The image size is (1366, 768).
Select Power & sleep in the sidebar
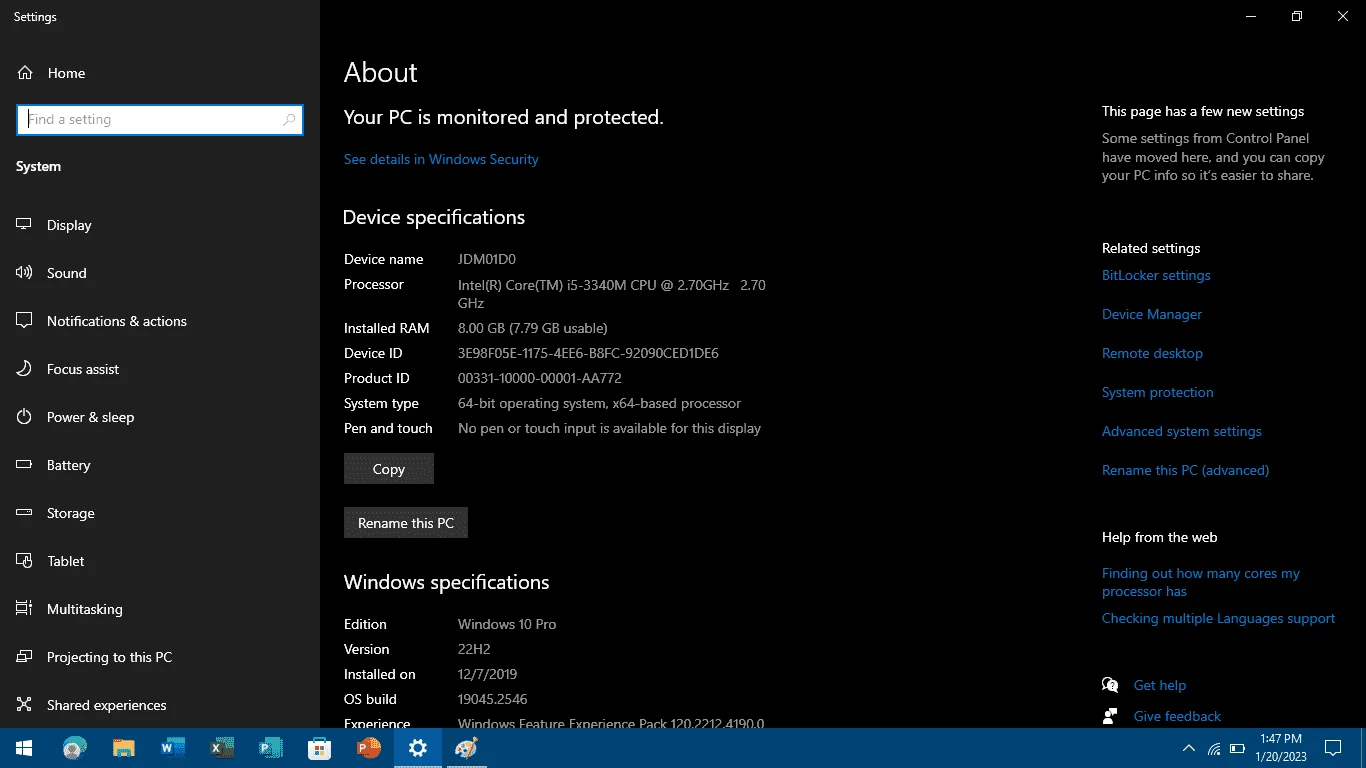pos(160,417)
